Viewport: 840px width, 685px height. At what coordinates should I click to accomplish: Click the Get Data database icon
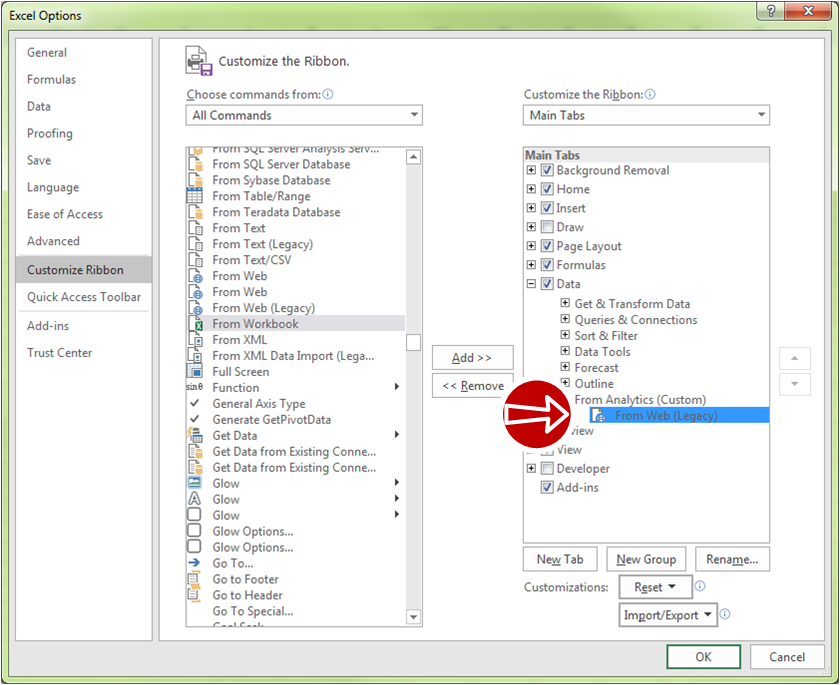point(195,436)
